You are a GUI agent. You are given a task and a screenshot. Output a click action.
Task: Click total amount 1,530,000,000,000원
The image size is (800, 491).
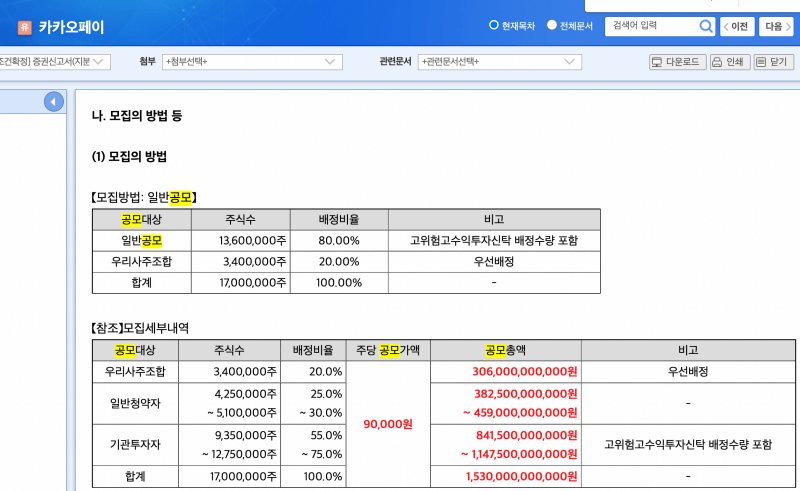521,477
